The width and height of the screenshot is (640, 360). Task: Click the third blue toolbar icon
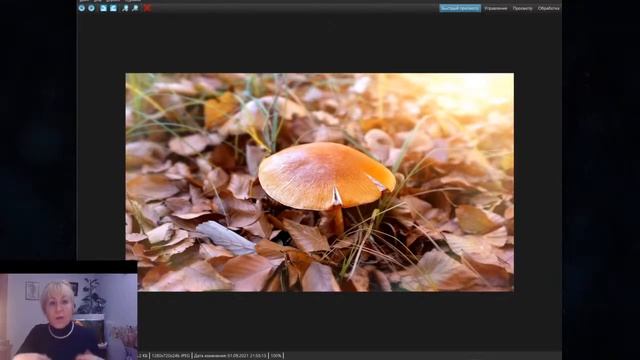click(x=103, y=8)
